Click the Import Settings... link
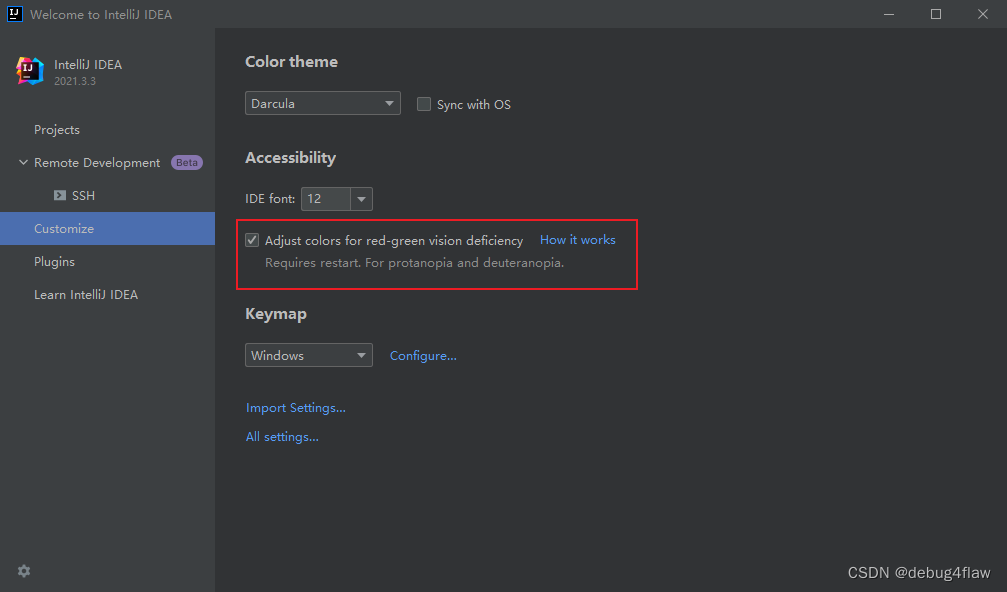This screenshot has width=1007, height=592. (295, 408)
